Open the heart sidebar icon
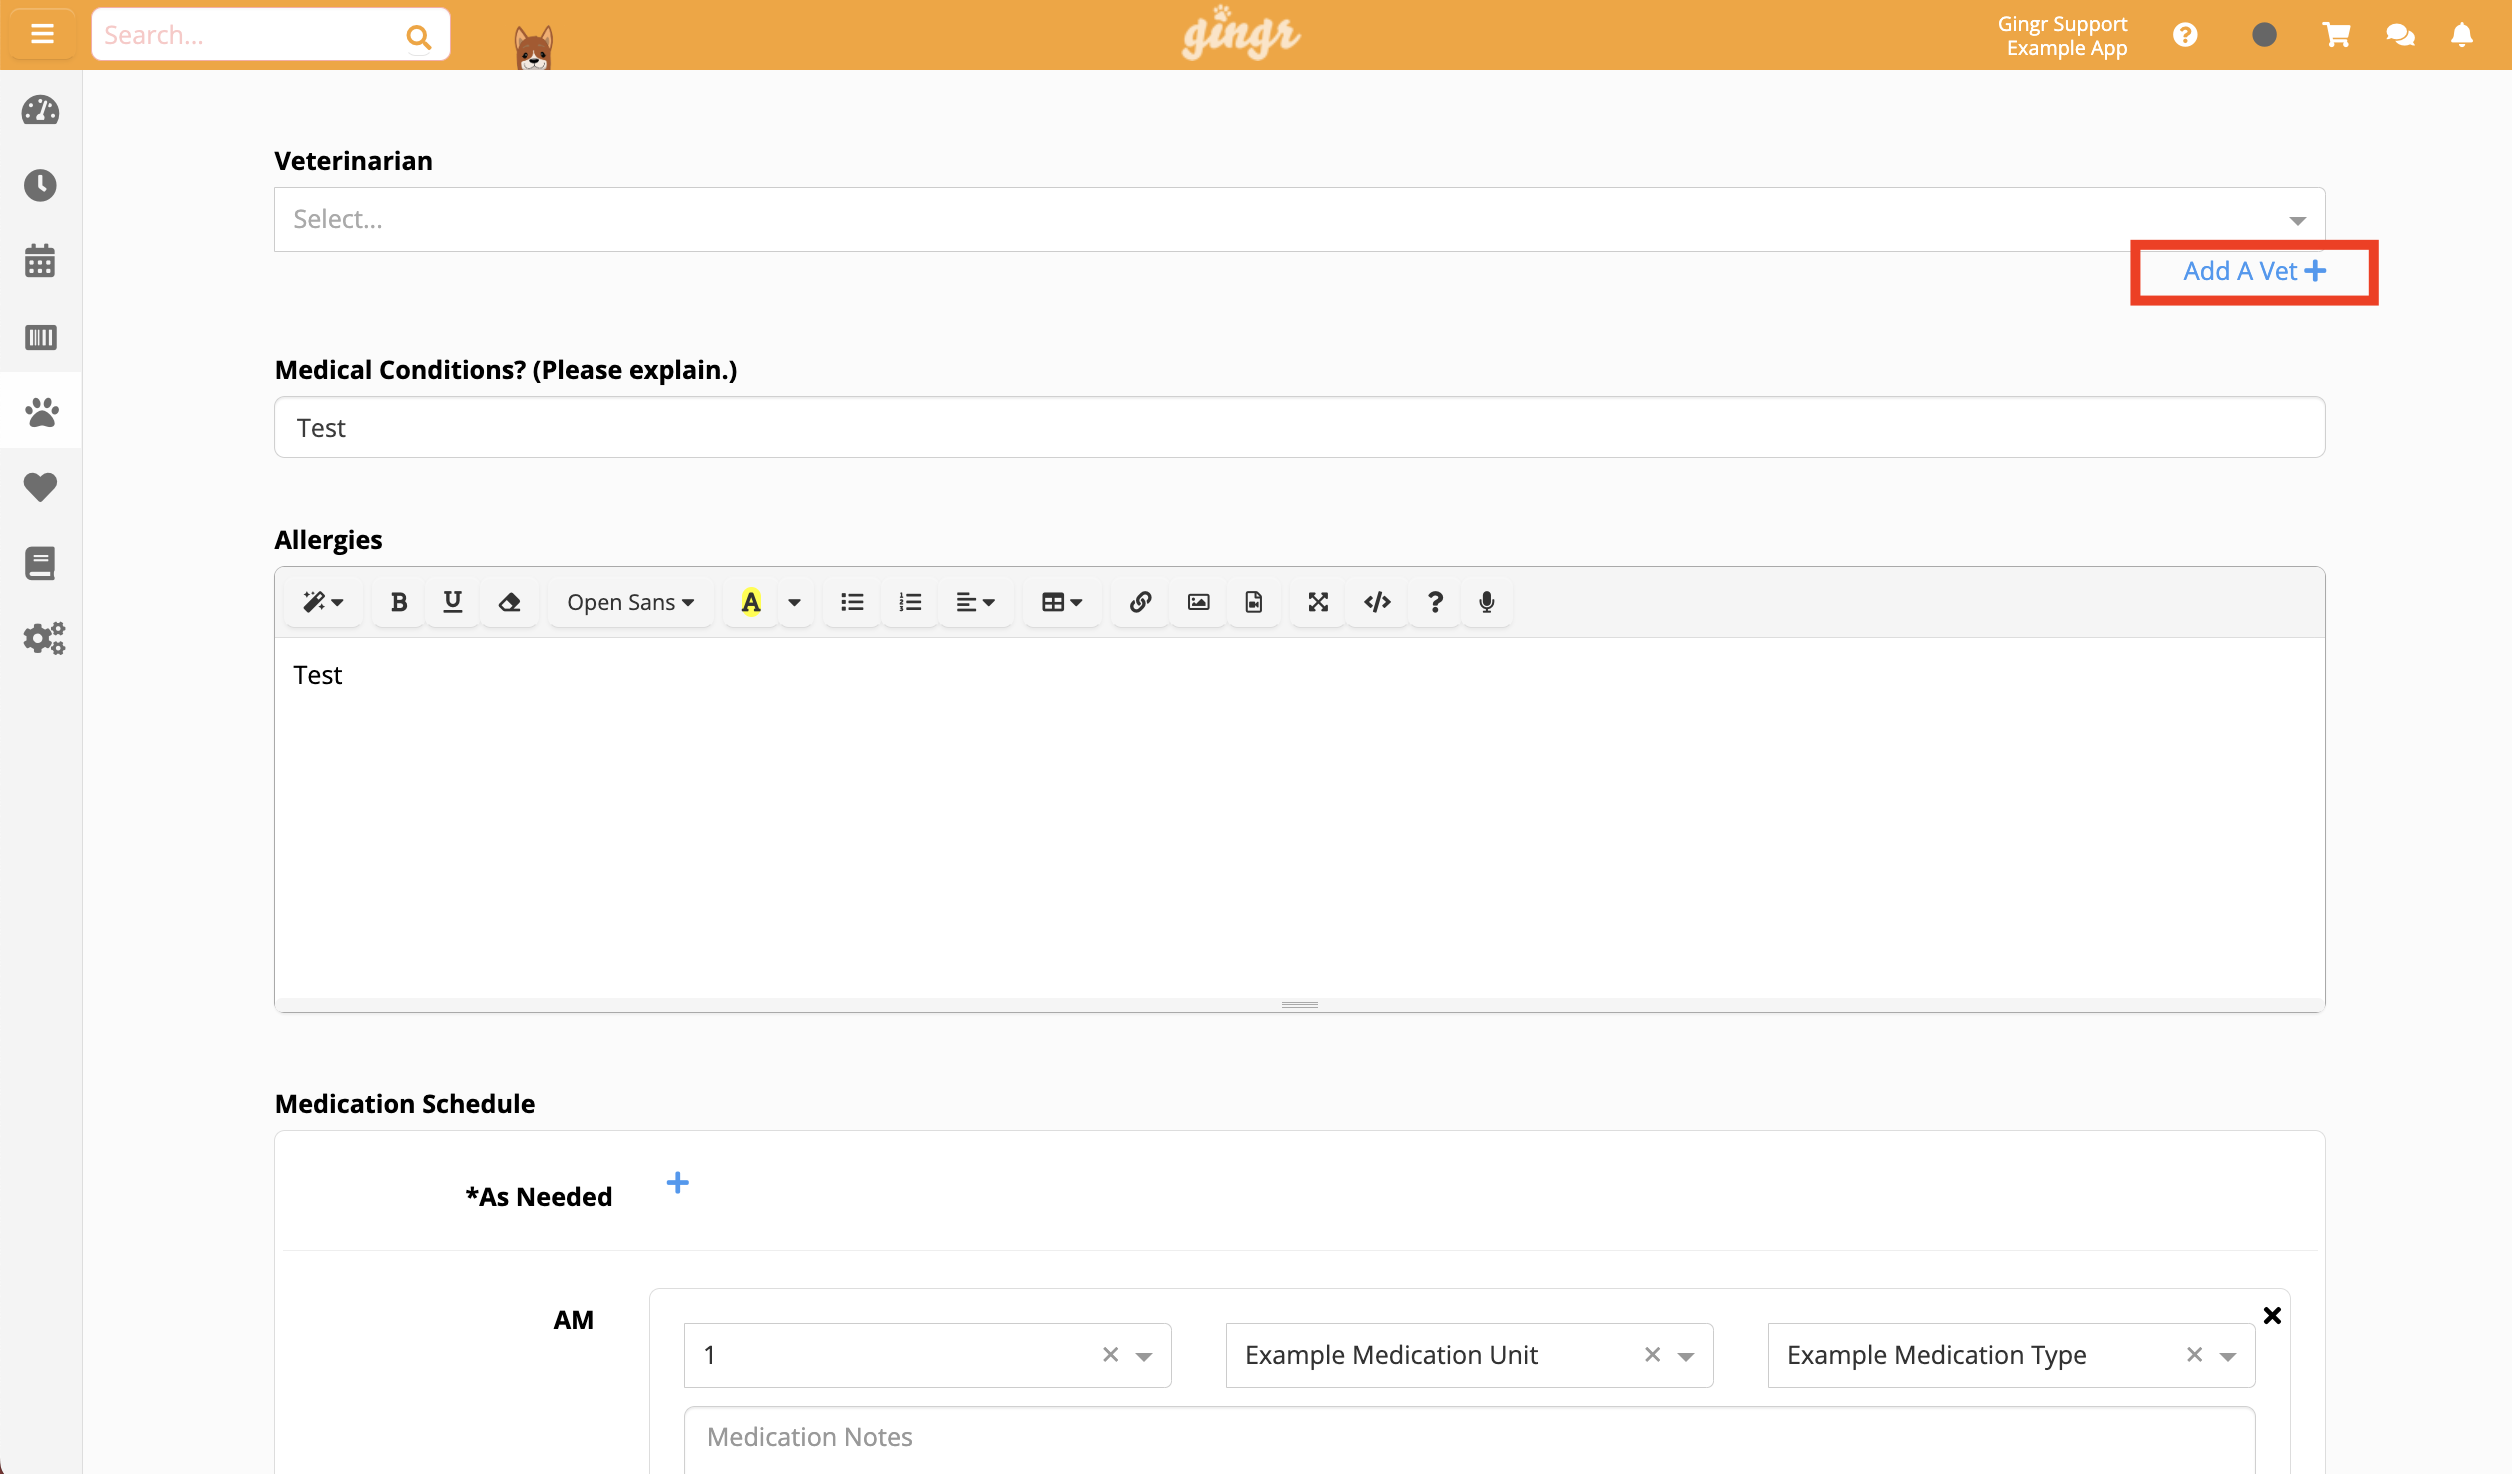Image resolution: width=2512 pixels, height=1474 pixels. click(41, 487)
